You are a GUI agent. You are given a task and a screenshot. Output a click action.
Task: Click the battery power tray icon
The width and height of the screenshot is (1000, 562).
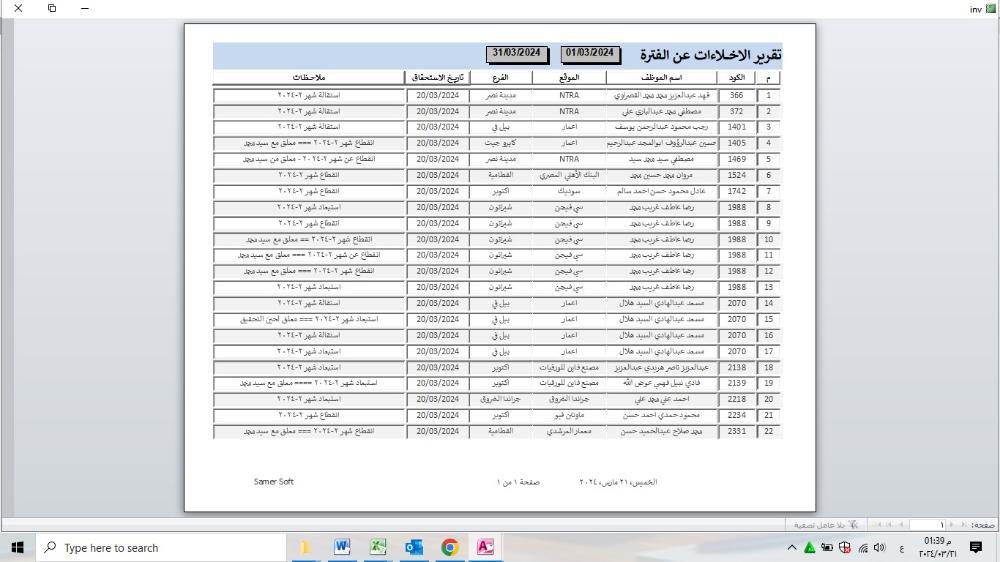[827, 547]
